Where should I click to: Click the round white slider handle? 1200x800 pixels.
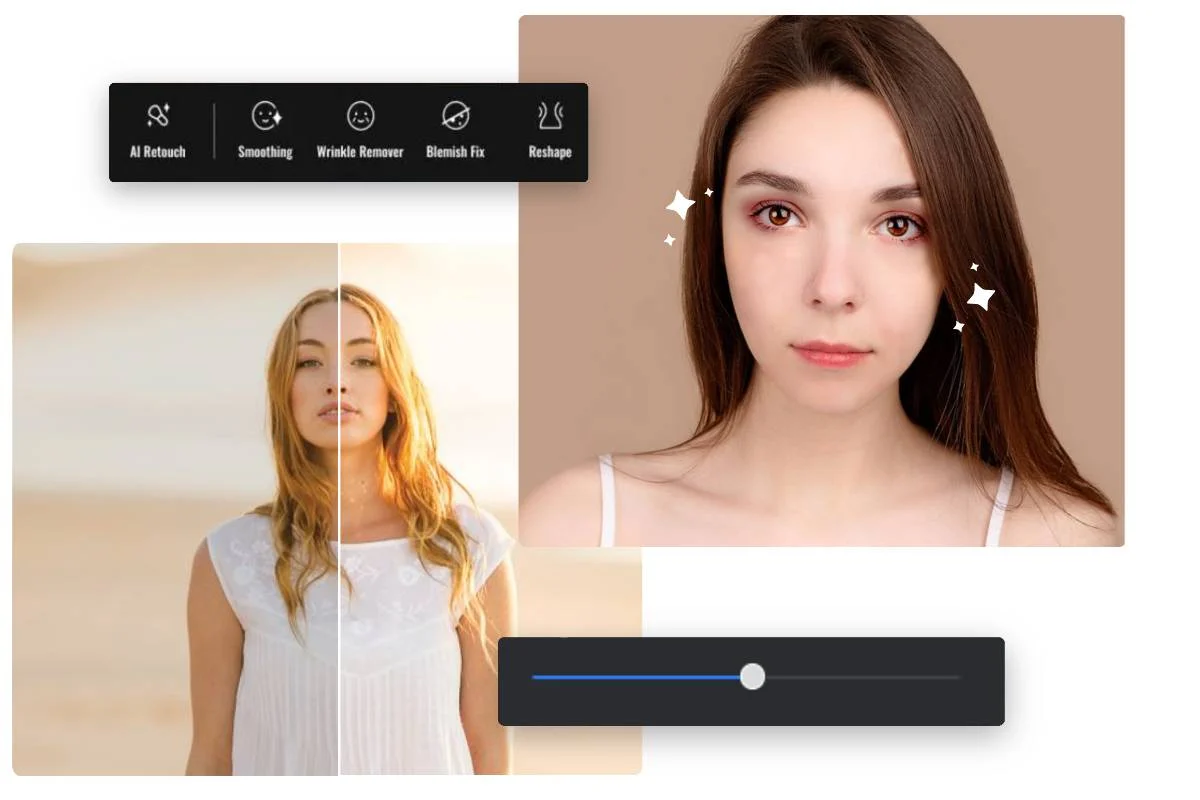point(753,677)
